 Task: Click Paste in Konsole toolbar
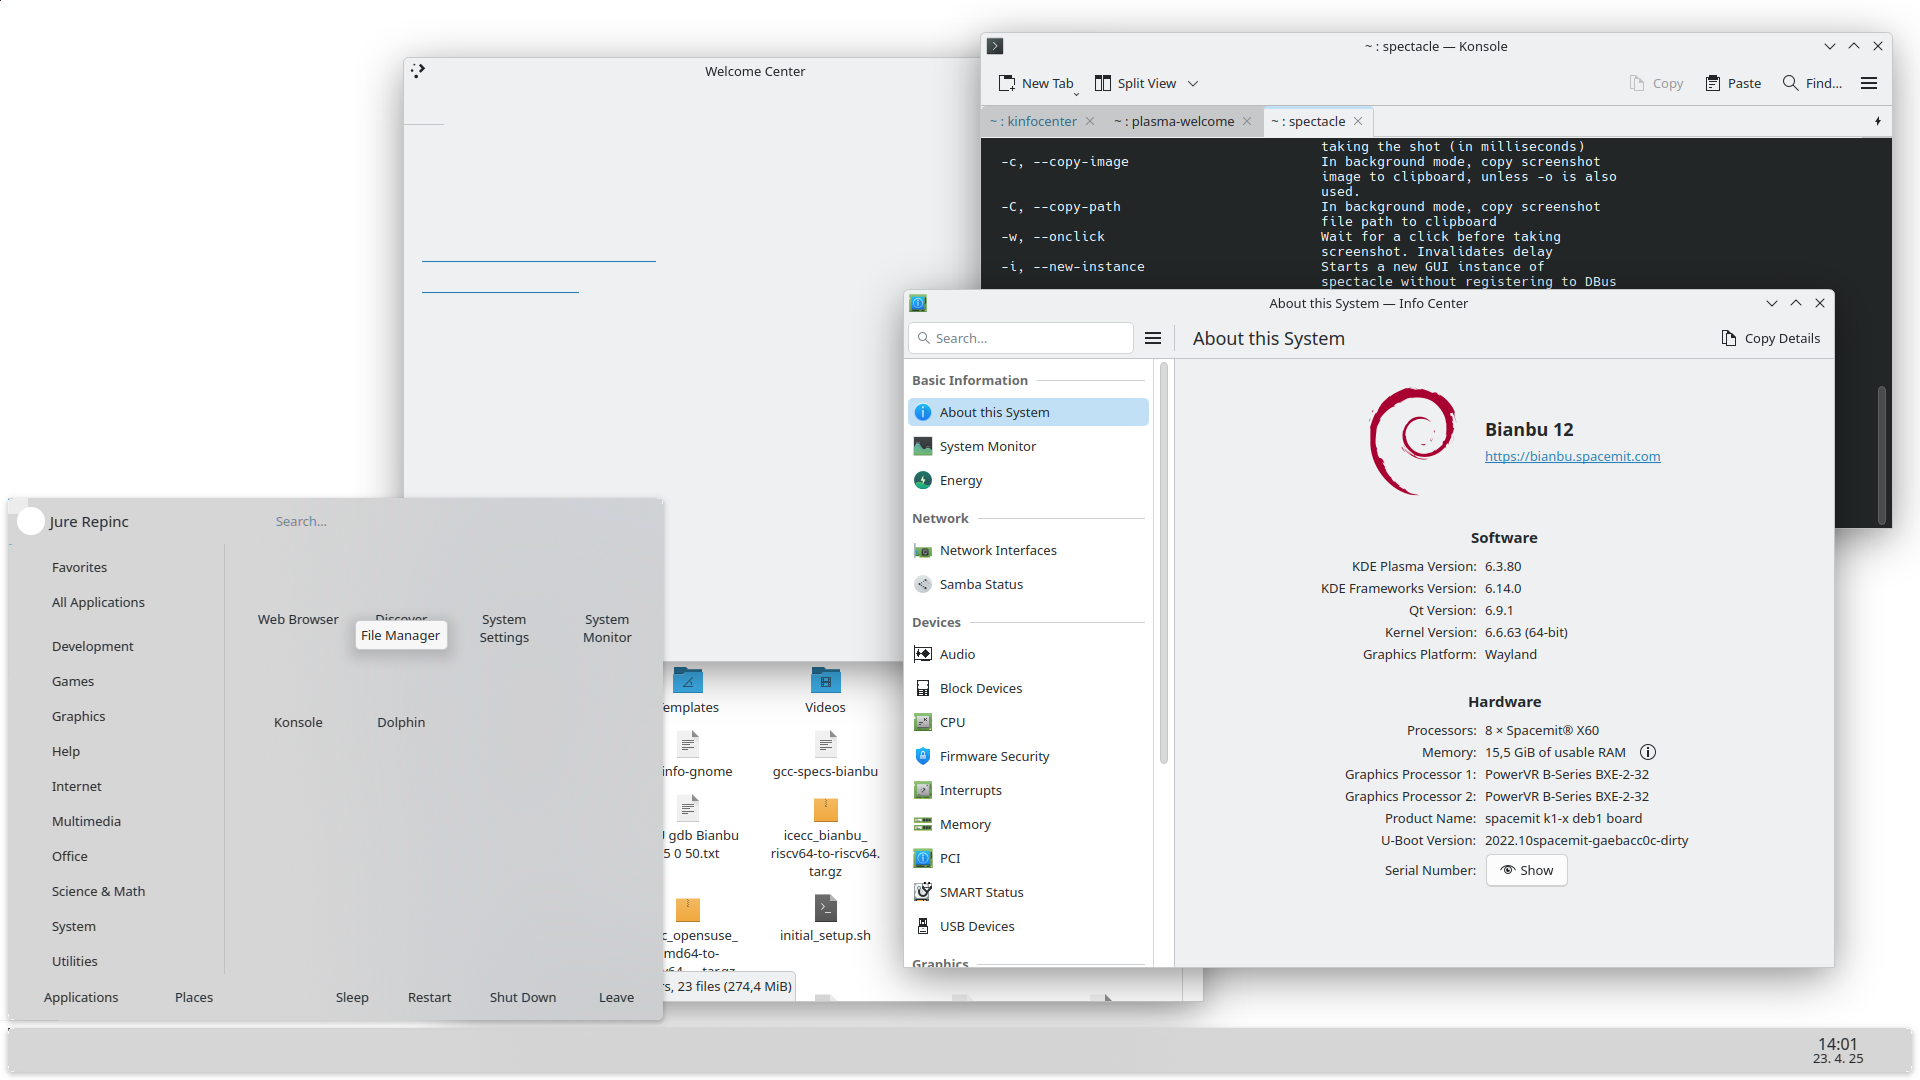1733,83
